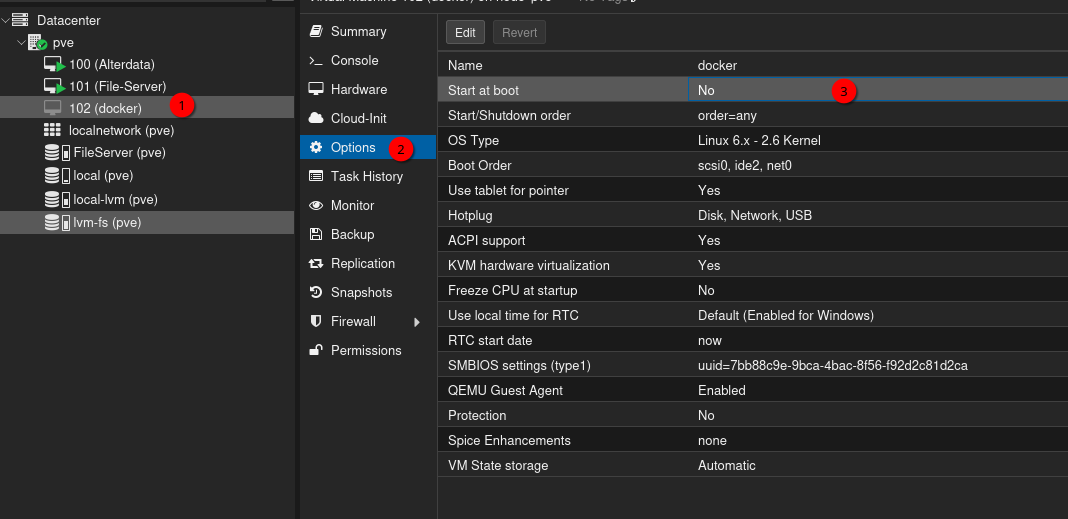Click the Revert button
The height and width of the screenshot is (519, 1068).
(519, 32)
